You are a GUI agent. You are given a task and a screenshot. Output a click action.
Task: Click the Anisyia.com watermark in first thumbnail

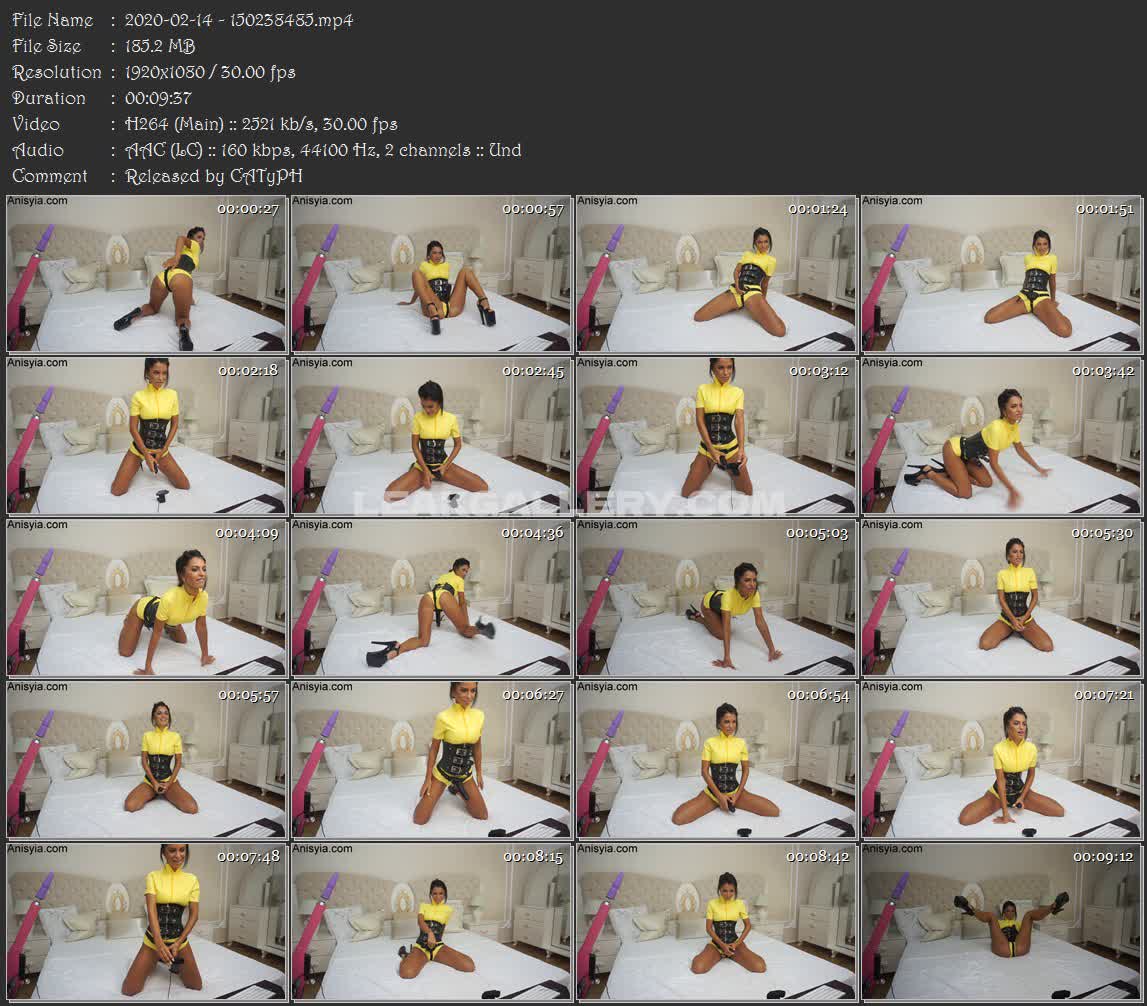(38, 201)
